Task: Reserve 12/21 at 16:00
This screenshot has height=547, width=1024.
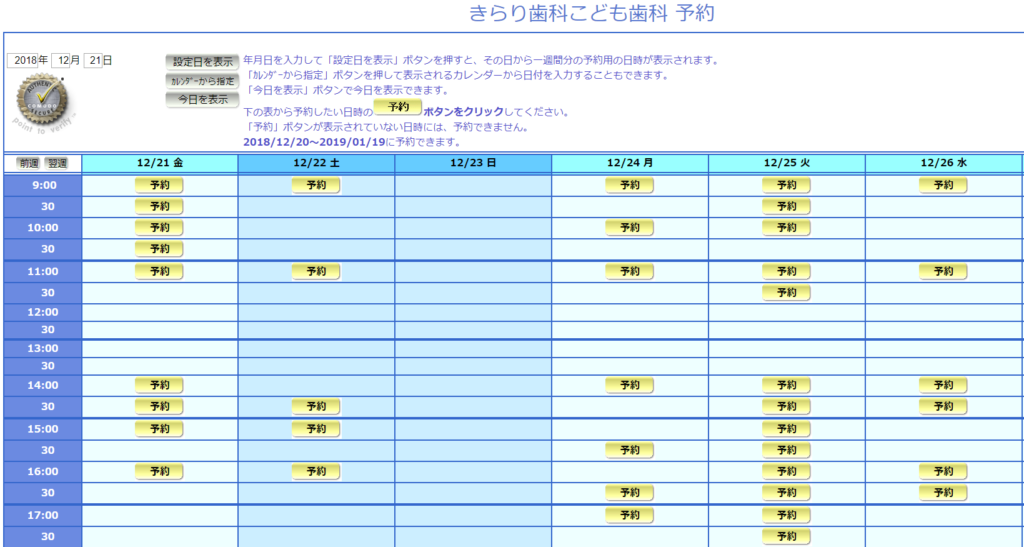Action: pos(159,472)
